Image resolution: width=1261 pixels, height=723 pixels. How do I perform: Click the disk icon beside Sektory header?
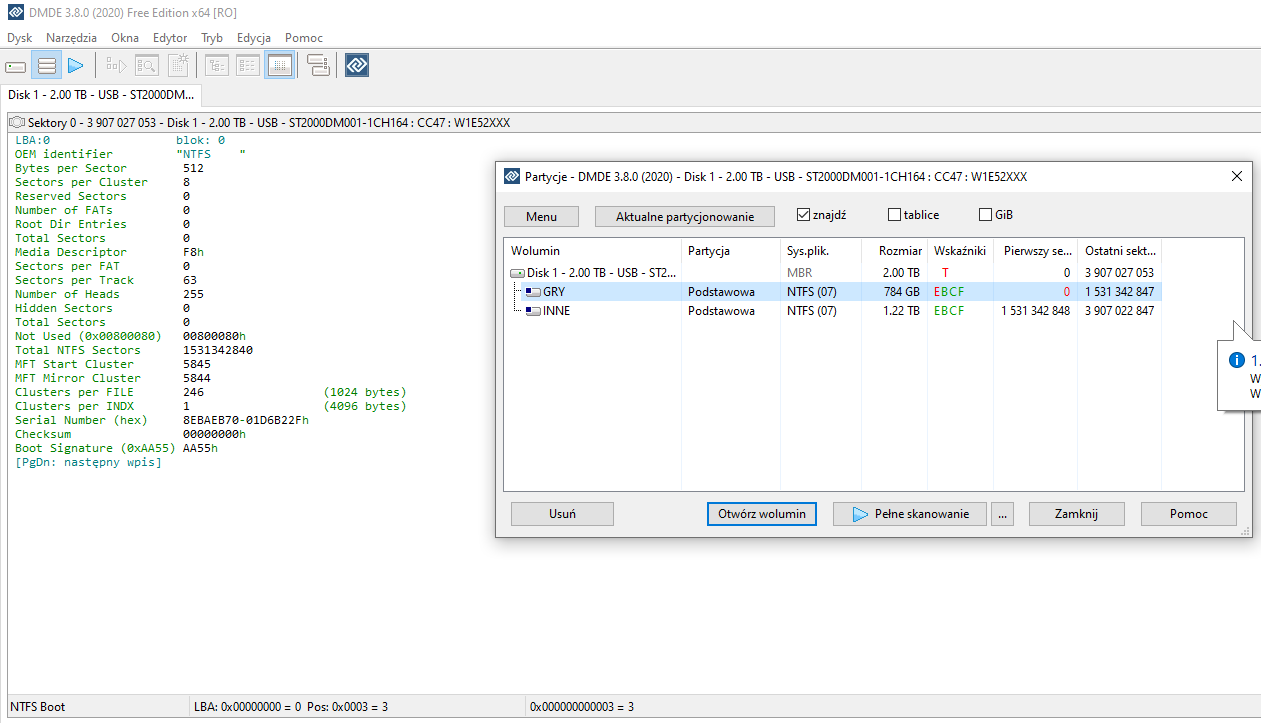[x=17, y=122]
